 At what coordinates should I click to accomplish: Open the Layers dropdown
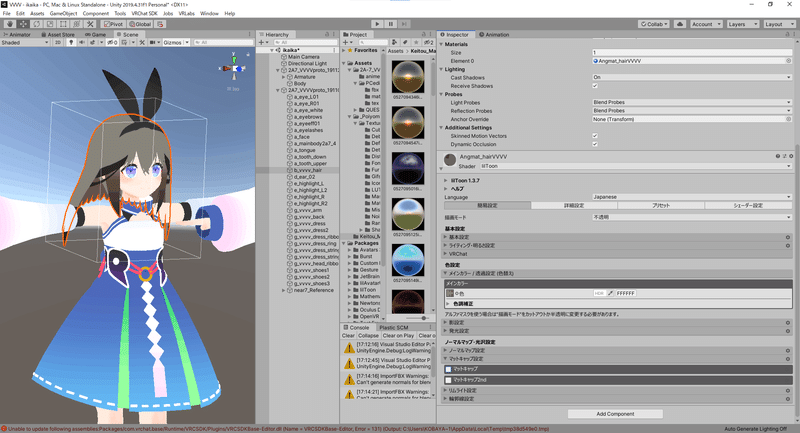(742, 24)
